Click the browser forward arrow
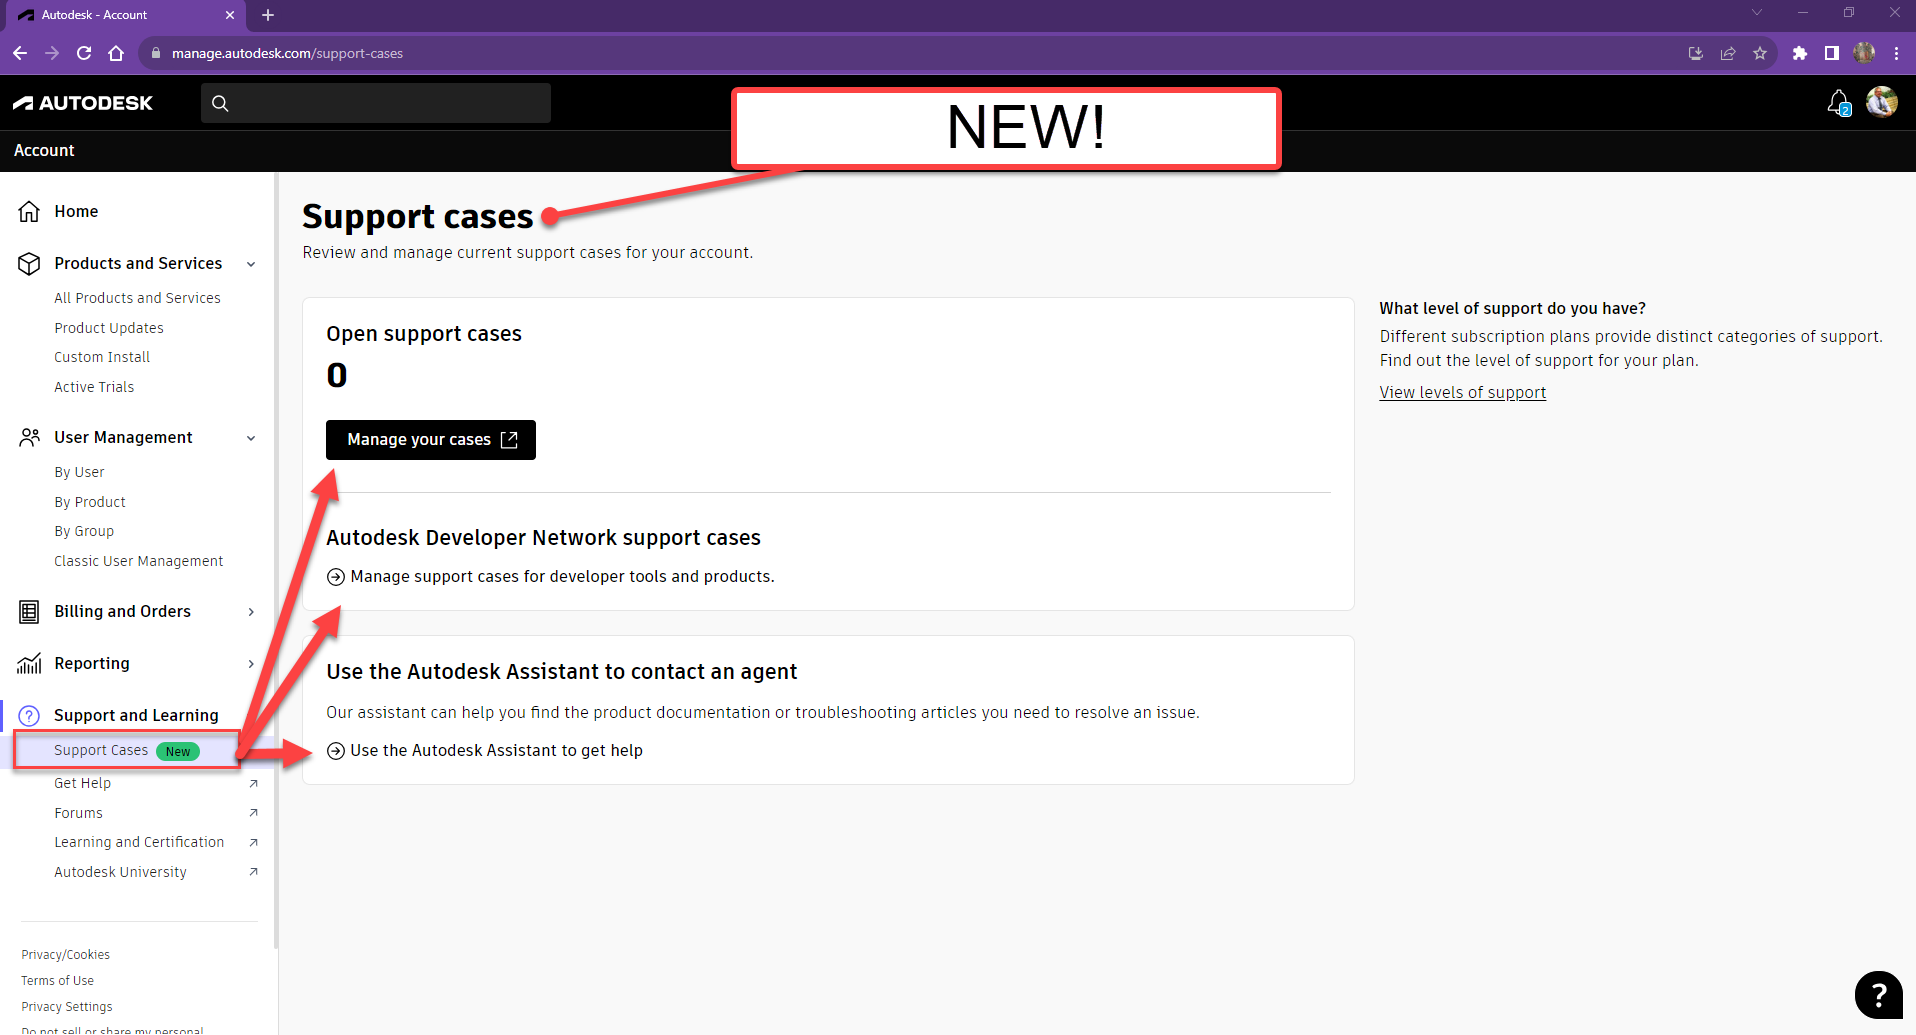The image size is (1916, 1035). tap(52, 53)
